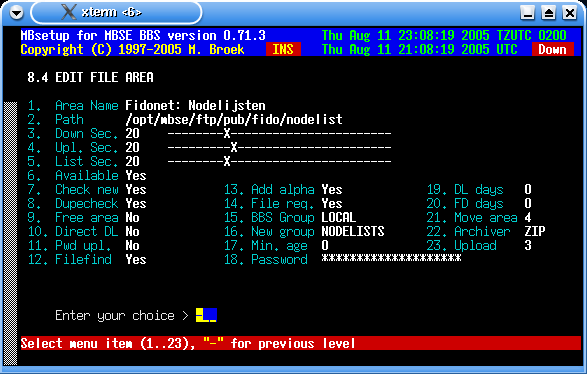The image size is (587, 374).
Task: Click the 'Upload' label of item 23
Action: pyautogui.click(x=475, y=246)
